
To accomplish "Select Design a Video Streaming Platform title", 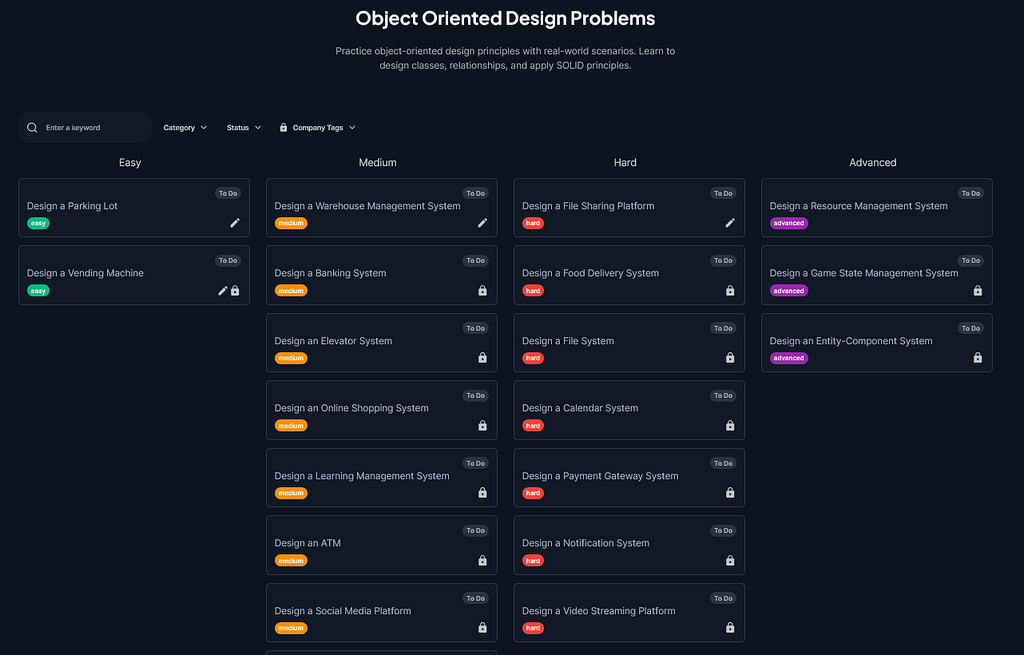I will pos(599,611).
